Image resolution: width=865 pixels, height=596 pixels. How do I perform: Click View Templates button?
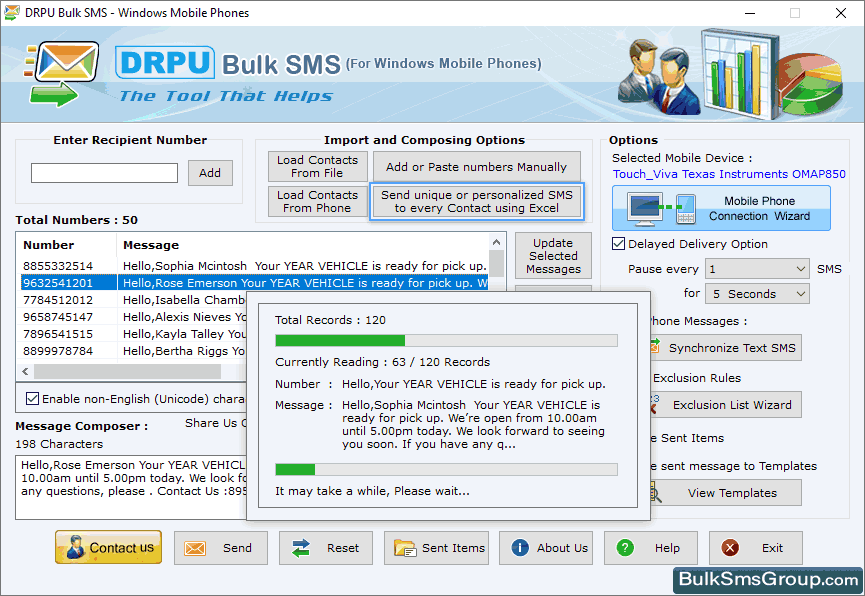click(x=725, y=492)
